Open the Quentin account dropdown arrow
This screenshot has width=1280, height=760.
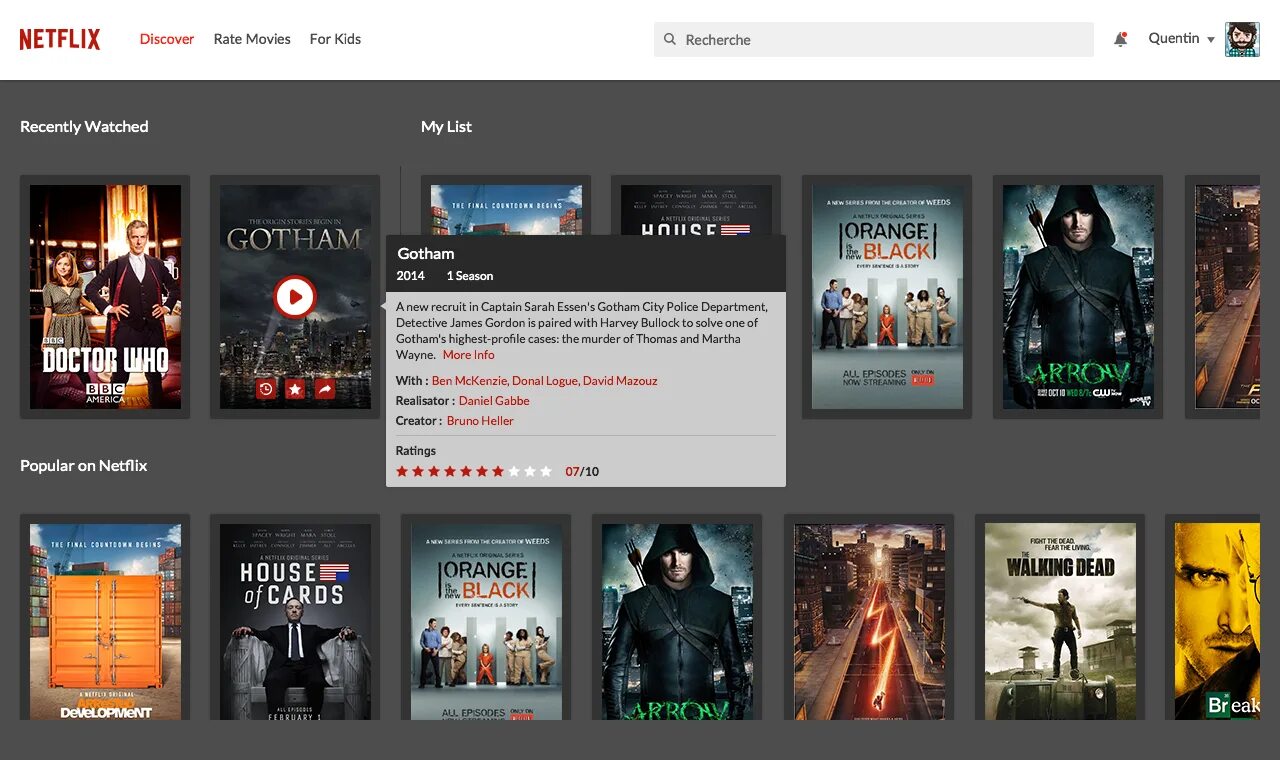tap(1210, 40)
